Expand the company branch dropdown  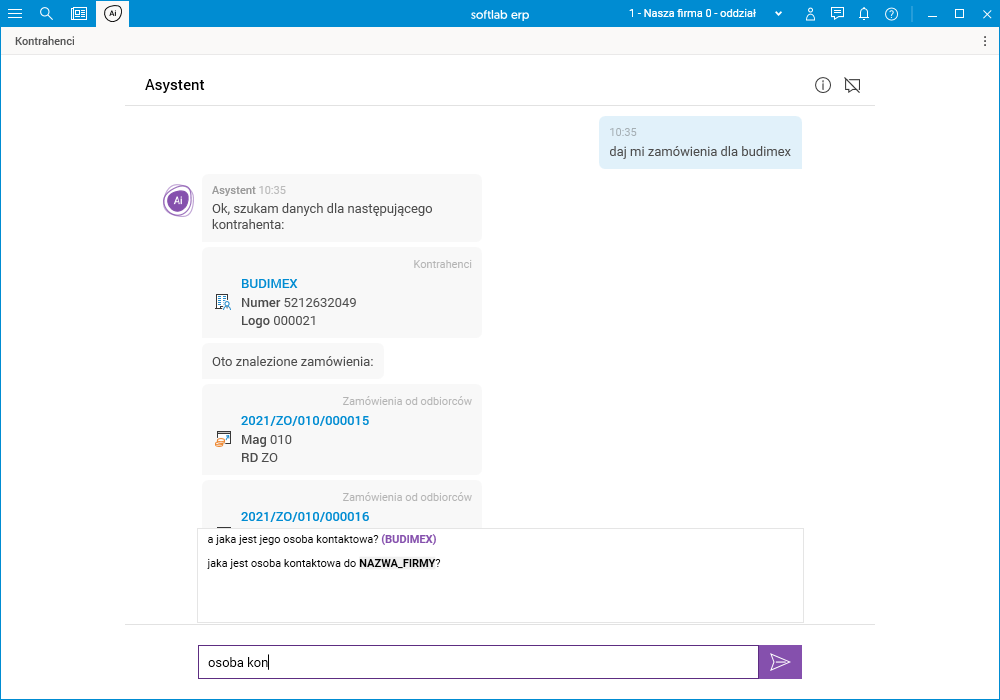(x=779, y=14)
